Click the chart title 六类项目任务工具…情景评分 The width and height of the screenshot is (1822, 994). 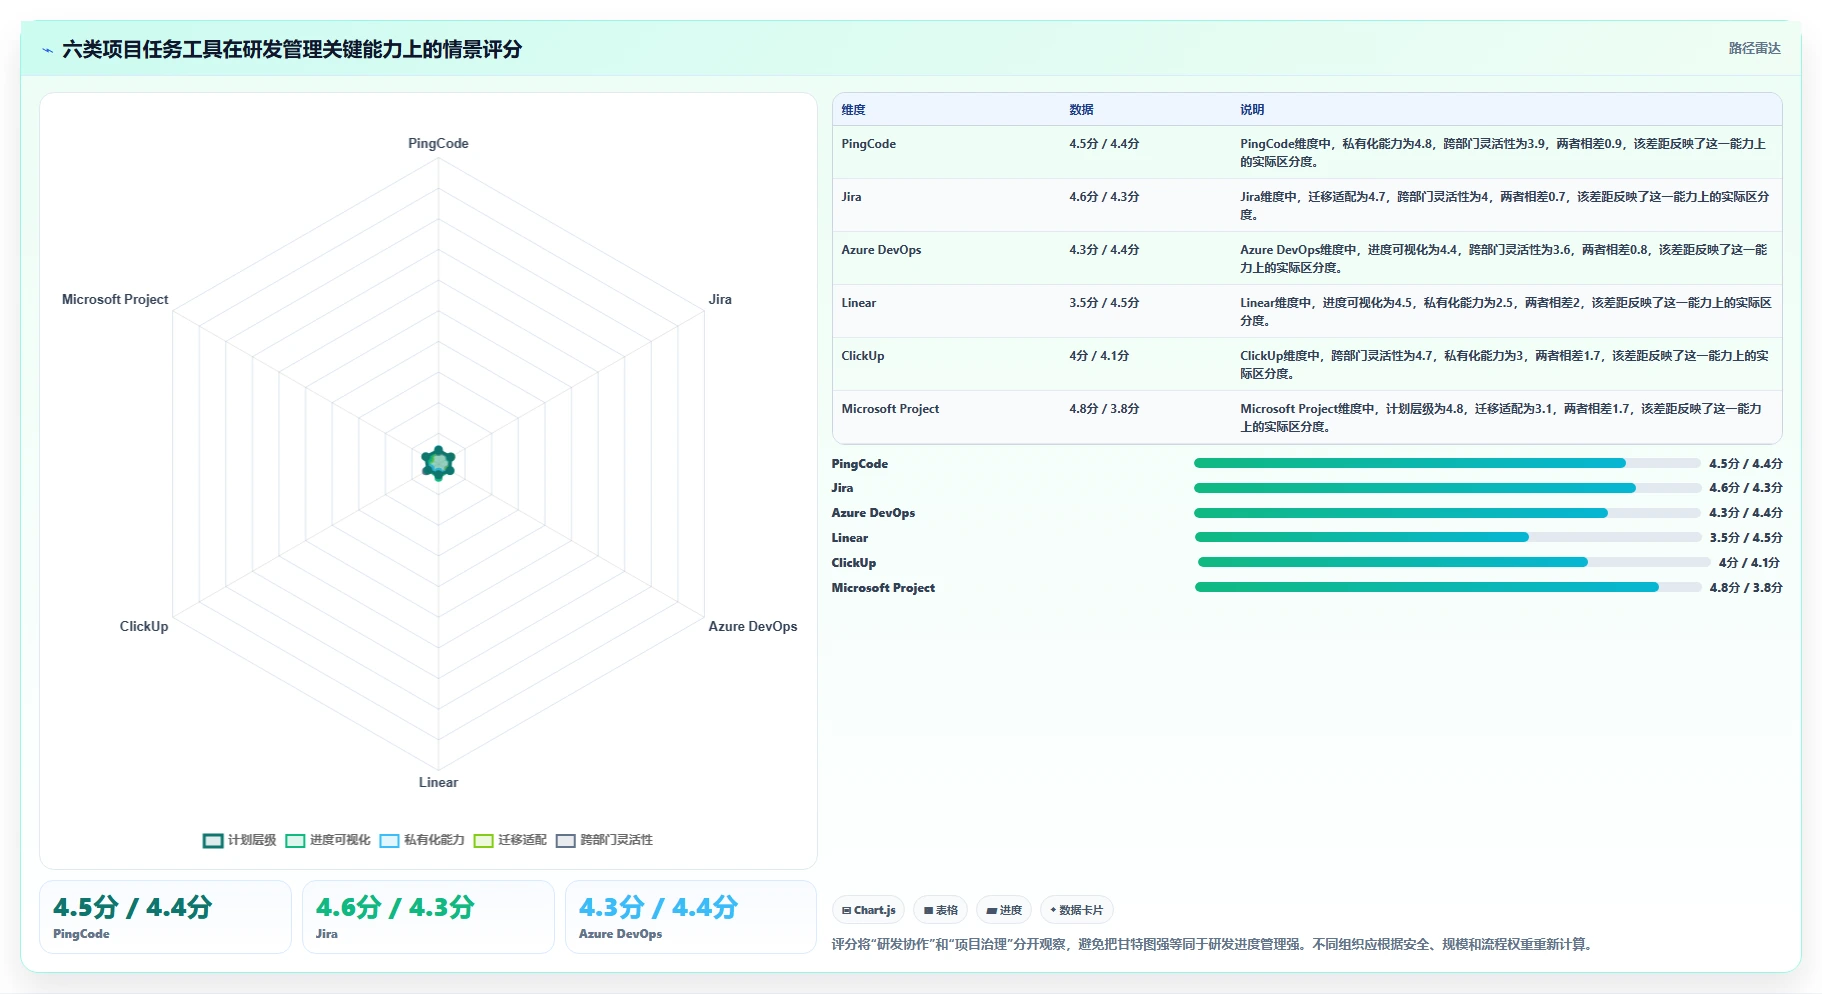[x=292, y=49]
